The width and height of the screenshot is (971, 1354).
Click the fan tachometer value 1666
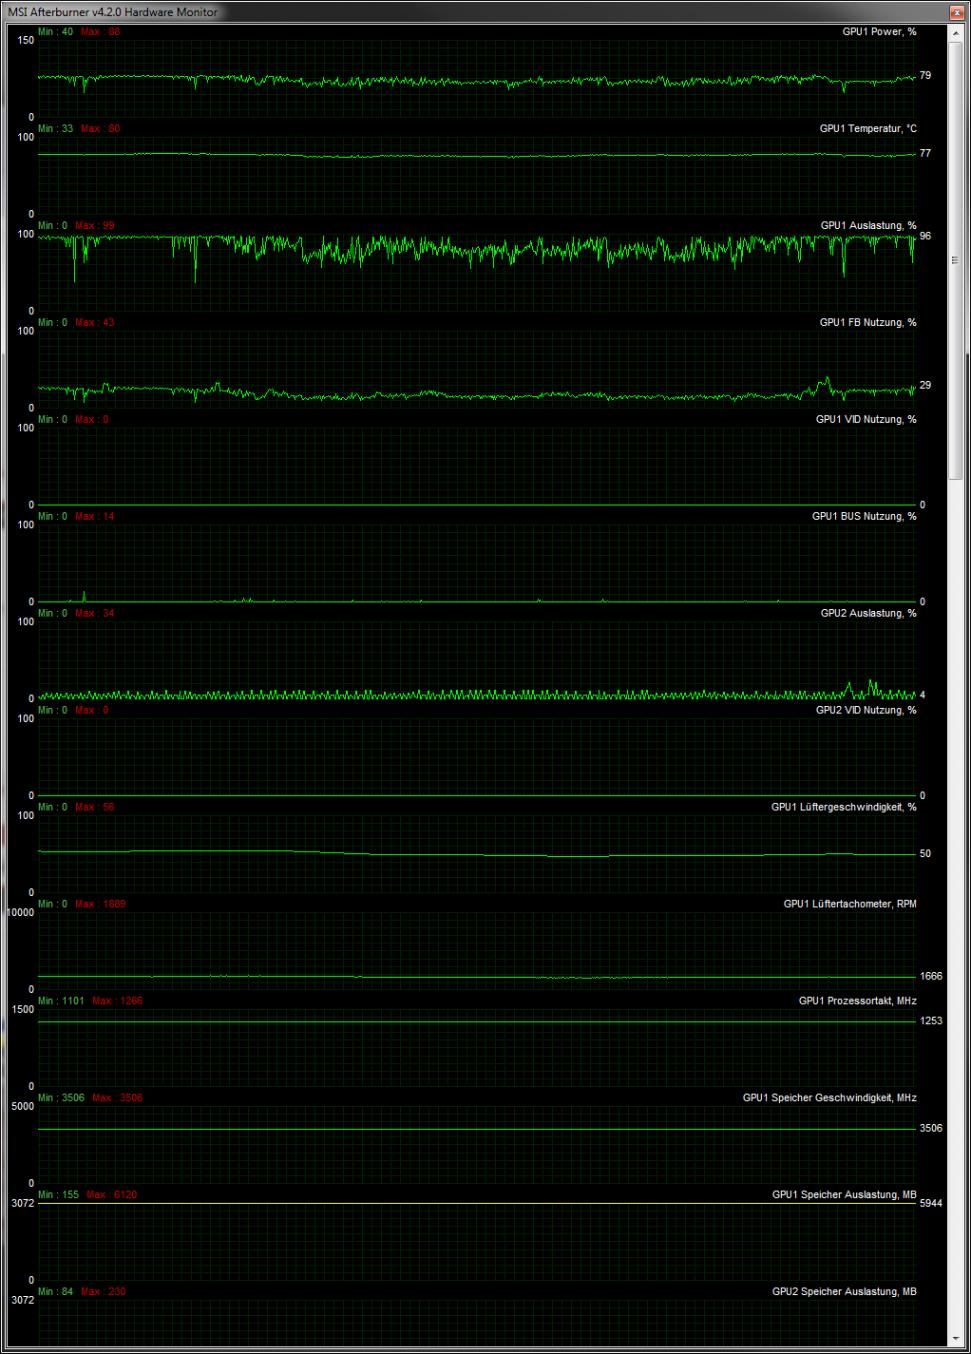coord(931,976)
